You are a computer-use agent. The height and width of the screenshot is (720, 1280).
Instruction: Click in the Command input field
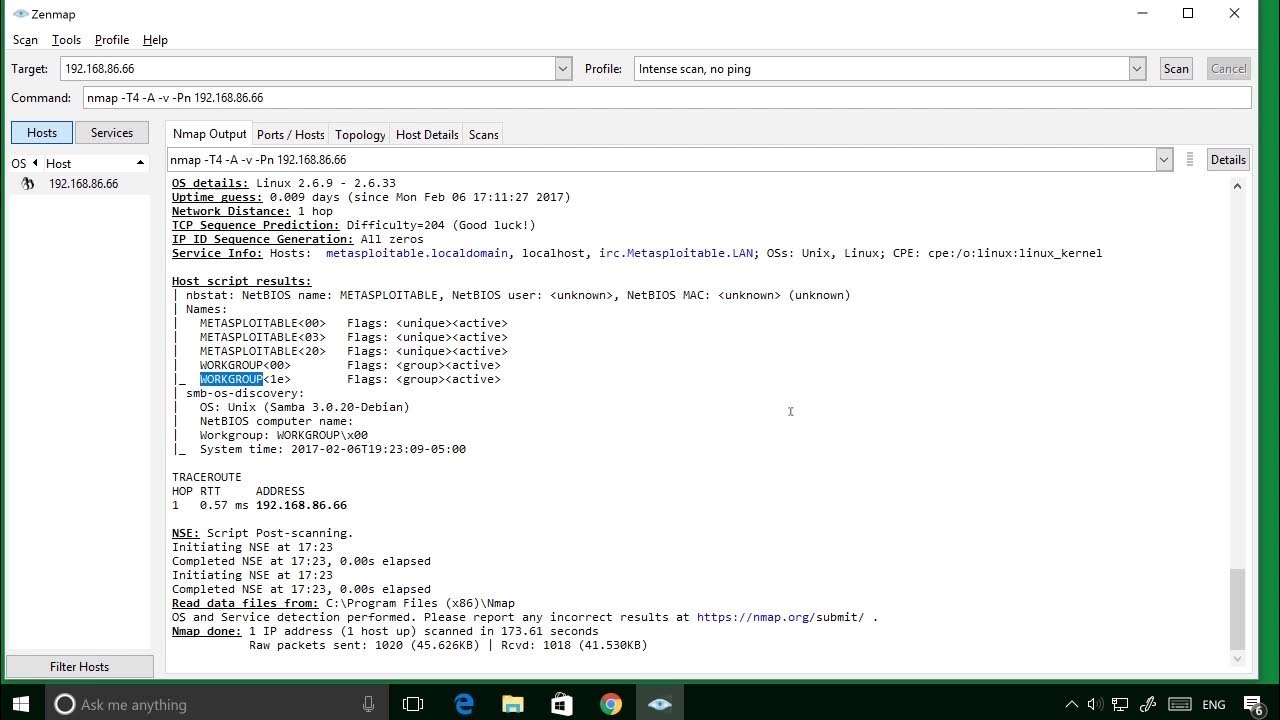coord(667,98)
